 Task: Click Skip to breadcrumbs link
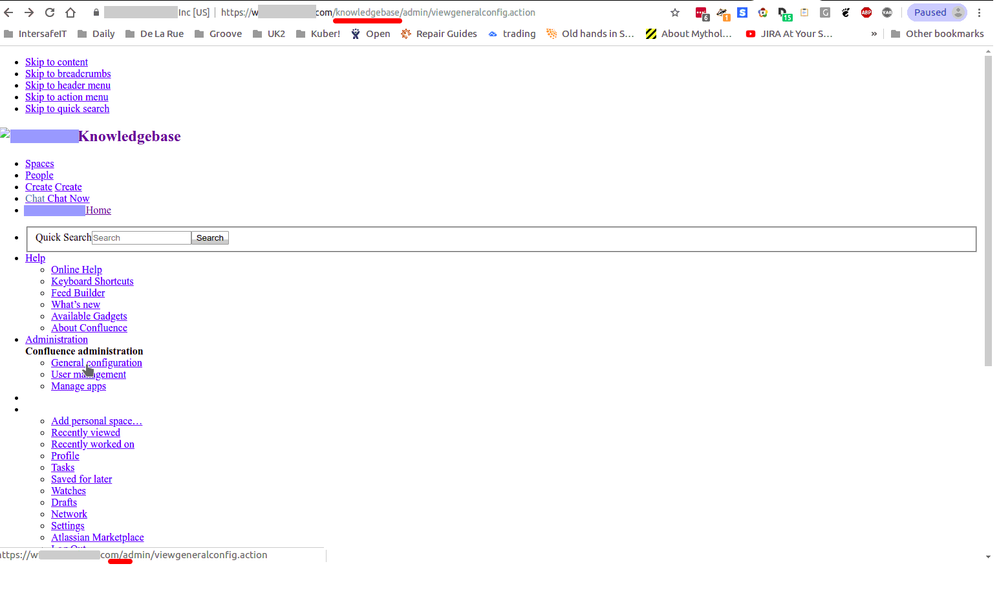[68, 74]
